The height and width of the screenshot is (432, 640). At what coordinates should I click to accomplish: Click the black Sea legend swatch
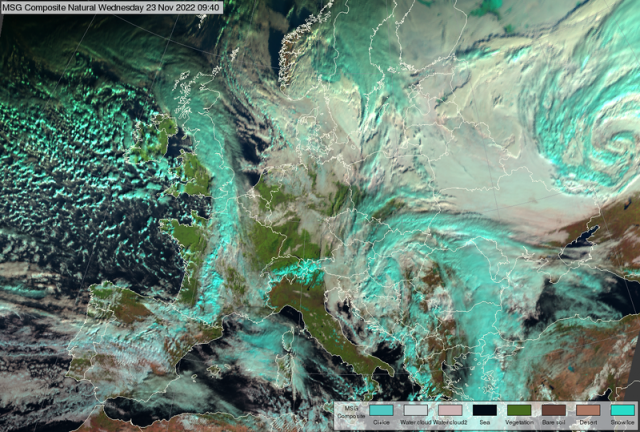[485, 411]
